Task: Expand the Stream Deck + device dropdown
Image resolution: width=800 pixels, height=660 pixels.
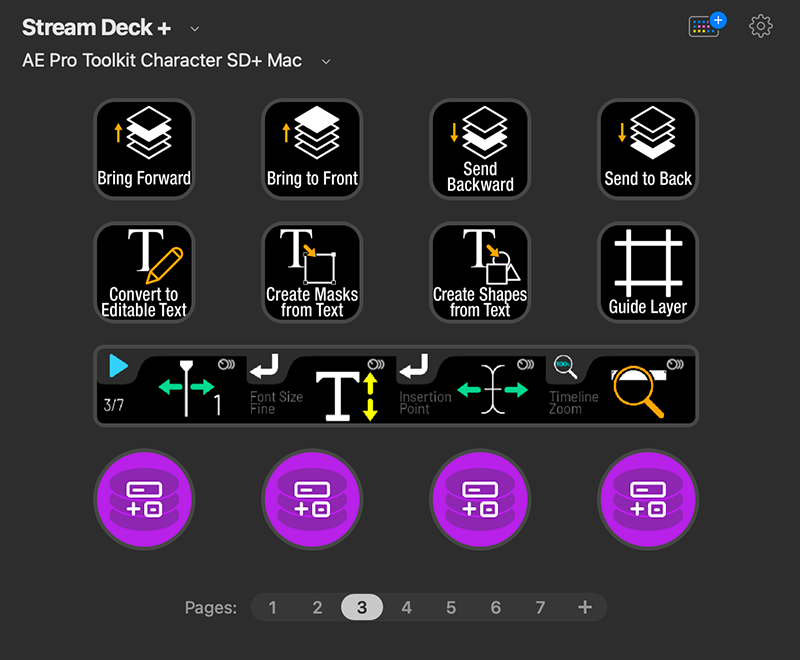Action: pos(194,29)
